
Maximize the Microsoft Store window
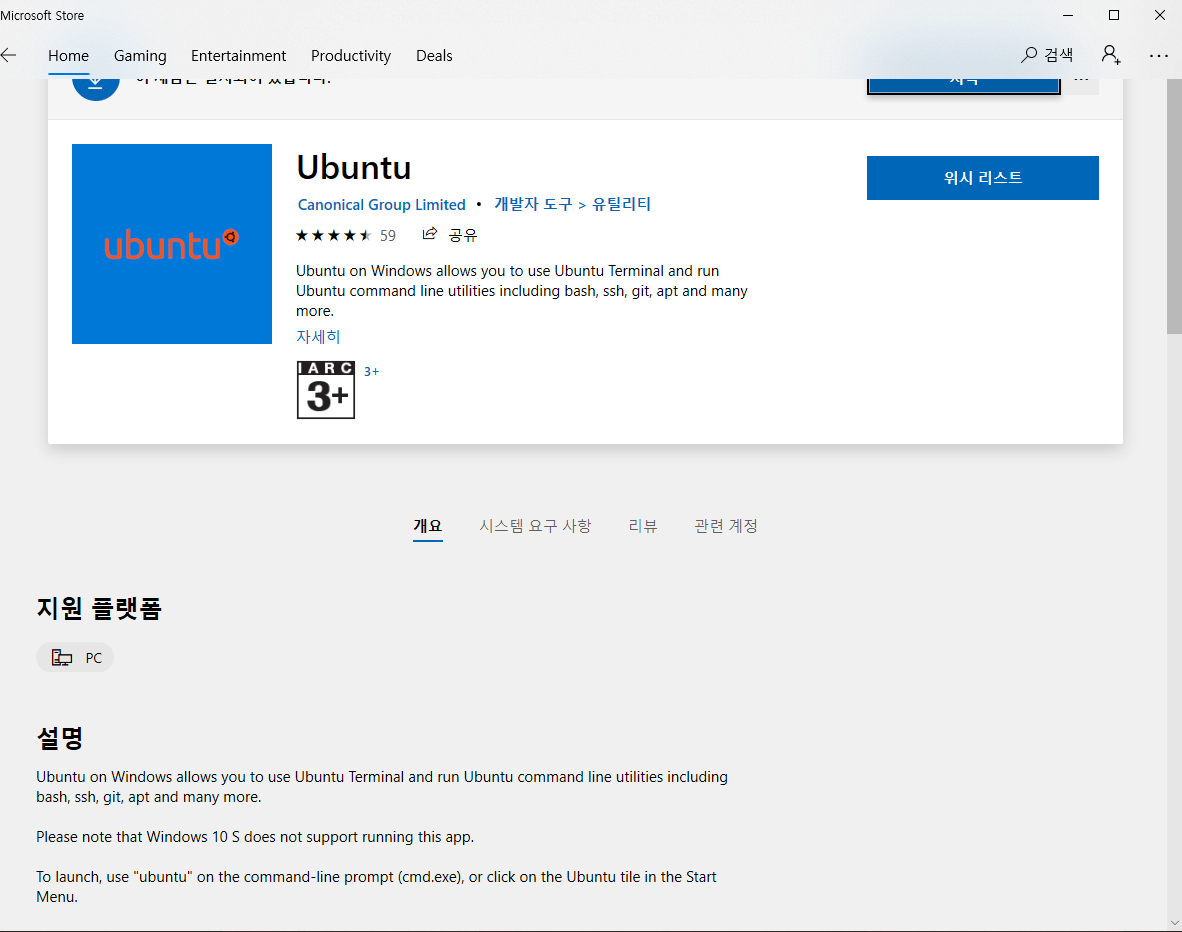(1113, 15)
